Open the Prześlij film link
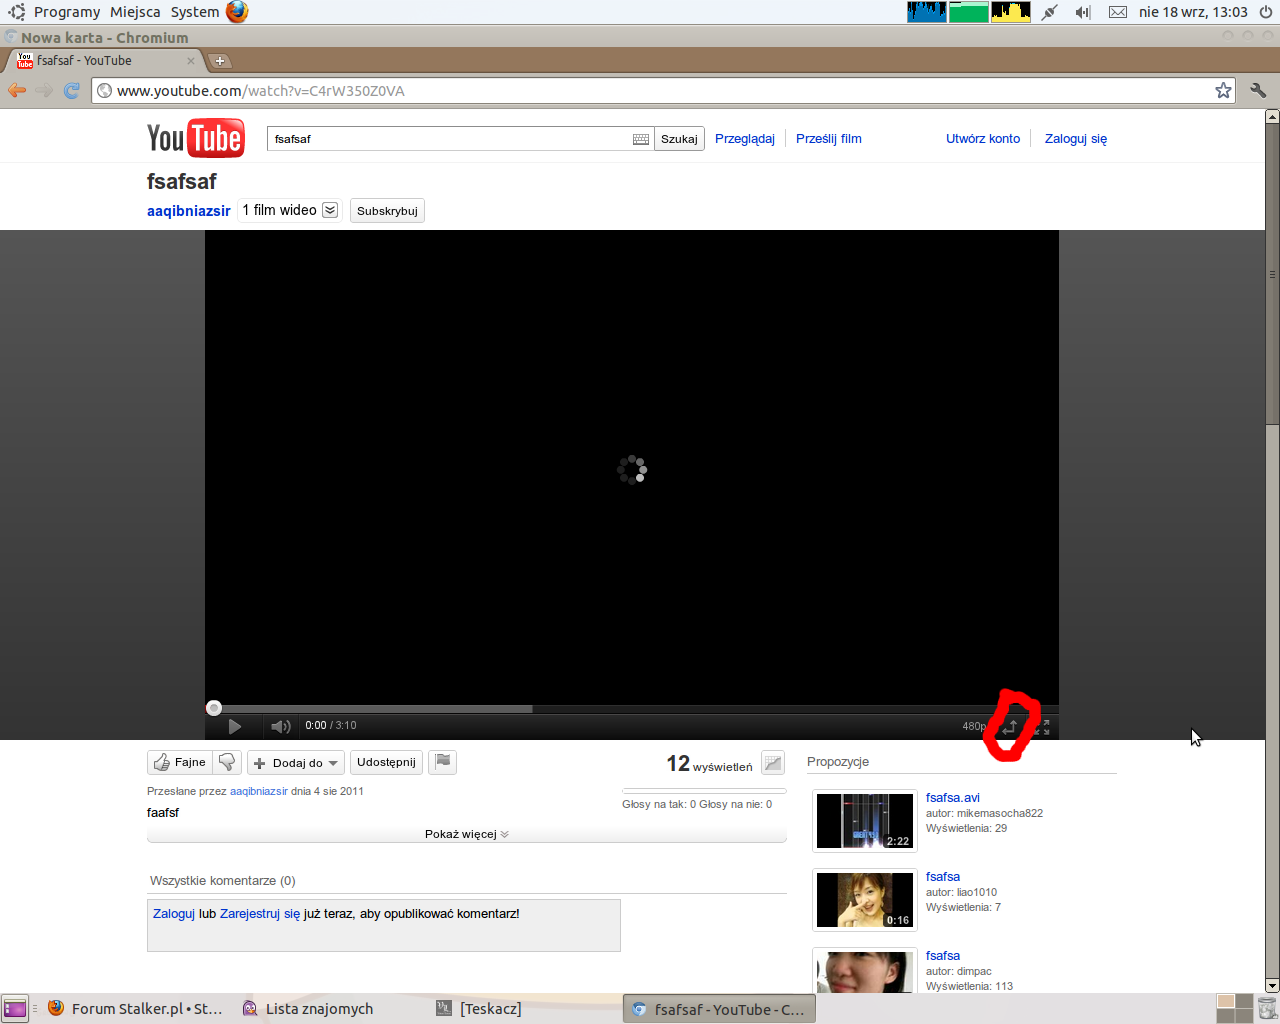The height and width of the screenshot is (1024, 1280). point(829,139)
